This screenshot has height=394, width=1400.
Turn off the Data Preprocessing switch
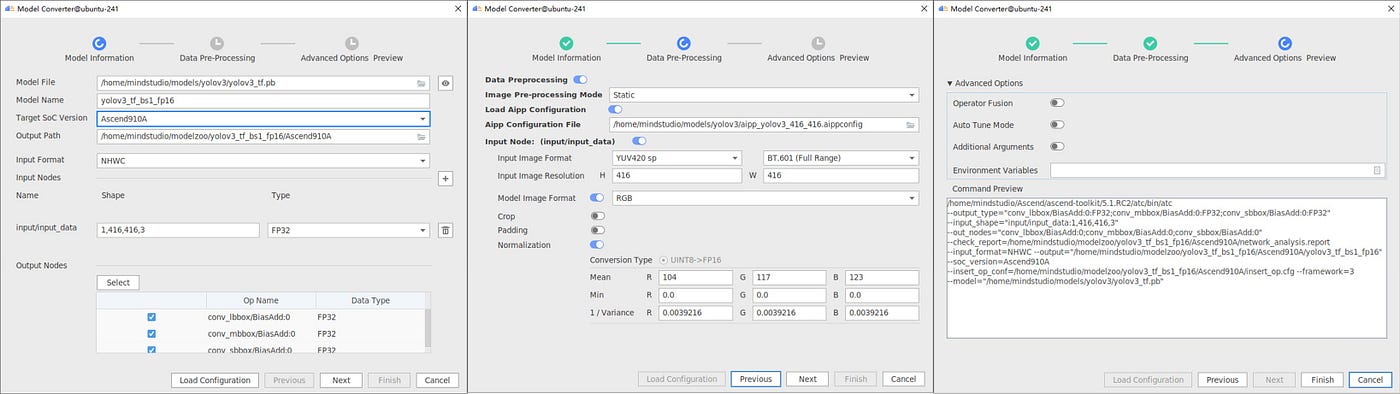(581, 80)
